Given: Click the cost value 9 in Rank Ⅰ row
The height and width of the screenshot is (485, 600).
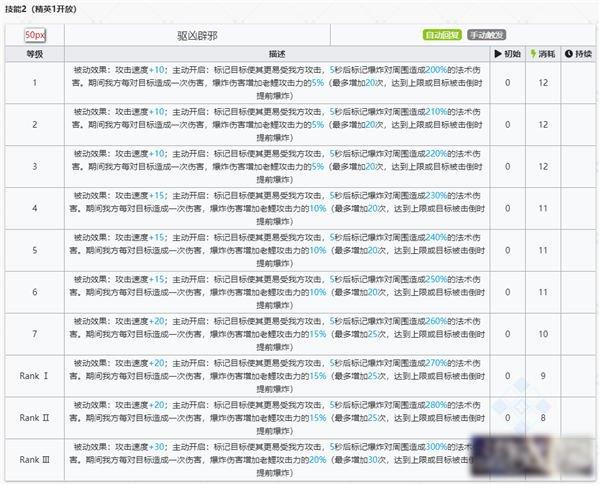Looking at the screenshot, I should pyautogui.click(x=543, y=376).
